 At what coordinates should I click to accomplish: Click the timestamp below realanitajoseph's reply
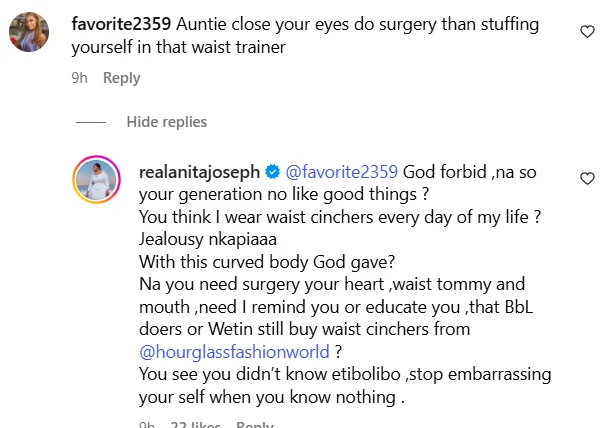click(x=145, y=424)
